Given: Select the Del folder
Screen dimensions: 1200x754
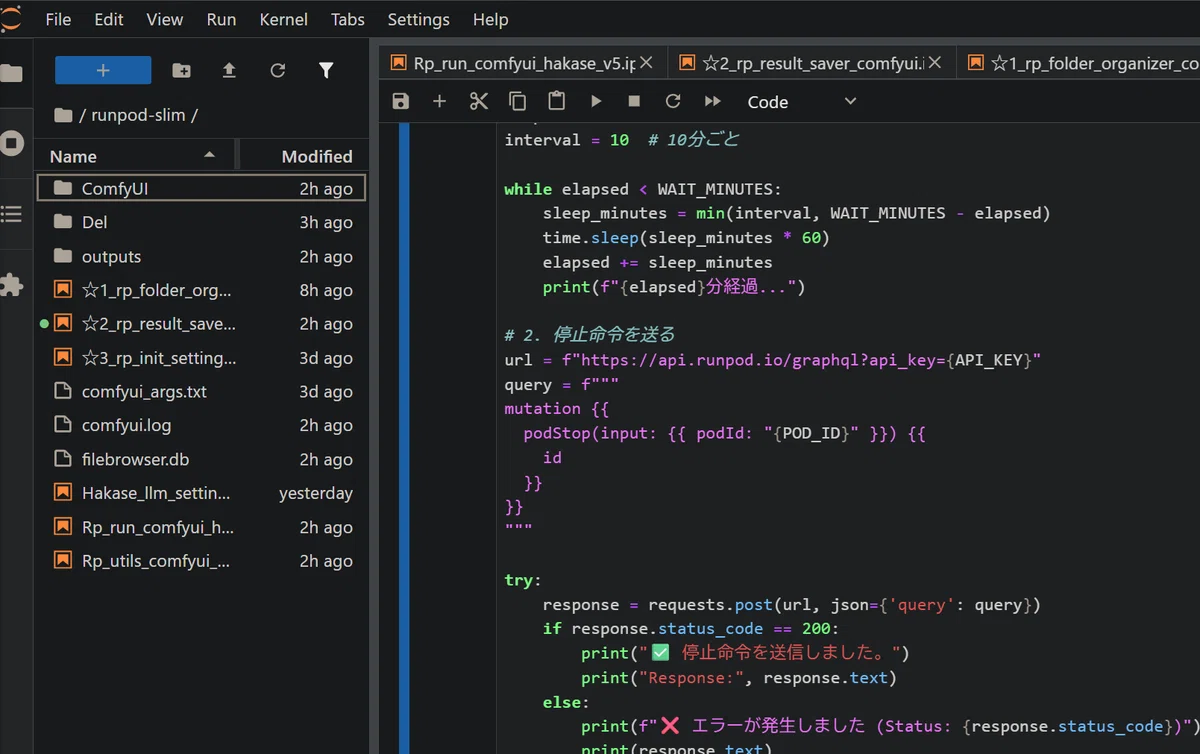Looking at the screenshot, I should [x=201, y=222].
